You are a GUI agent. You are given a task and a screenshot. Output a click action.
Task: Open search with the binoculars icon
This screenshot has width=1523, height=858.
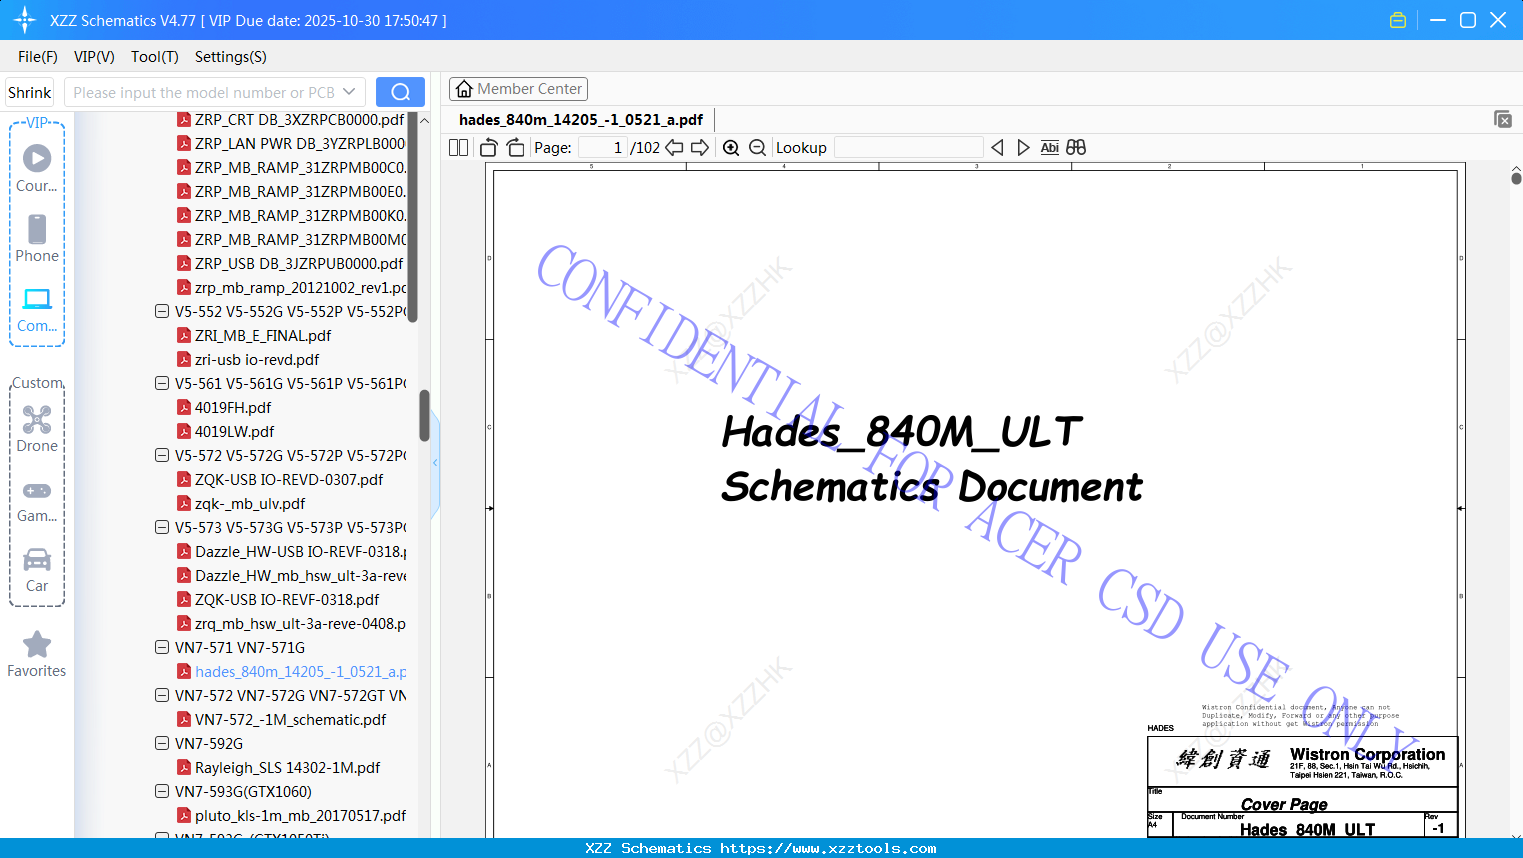pyautogui.click(x=1076, y=147)
